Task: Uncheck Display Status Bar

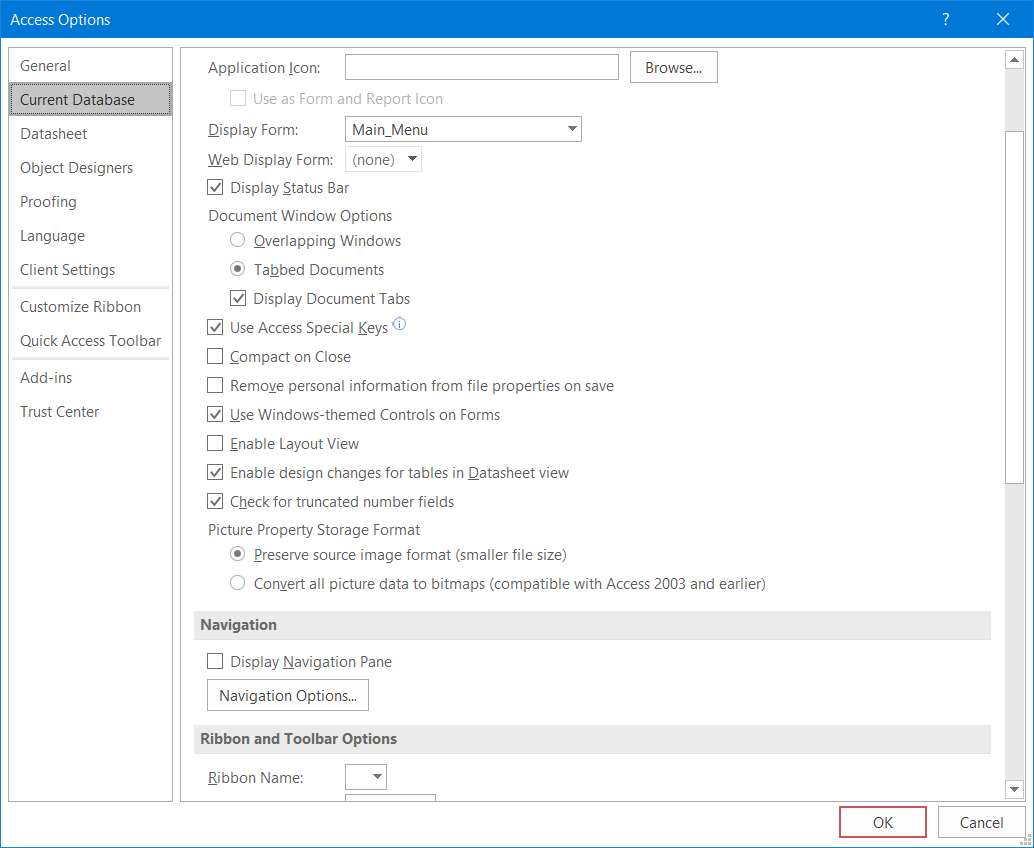Action: tap(215, 188)
